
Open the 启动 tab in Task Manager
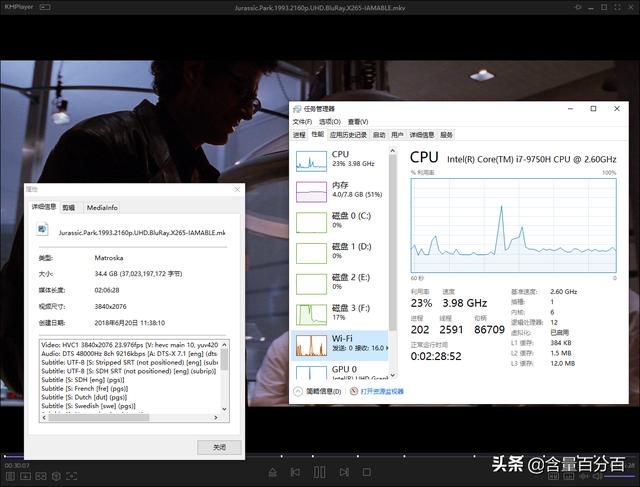(379, 135)
